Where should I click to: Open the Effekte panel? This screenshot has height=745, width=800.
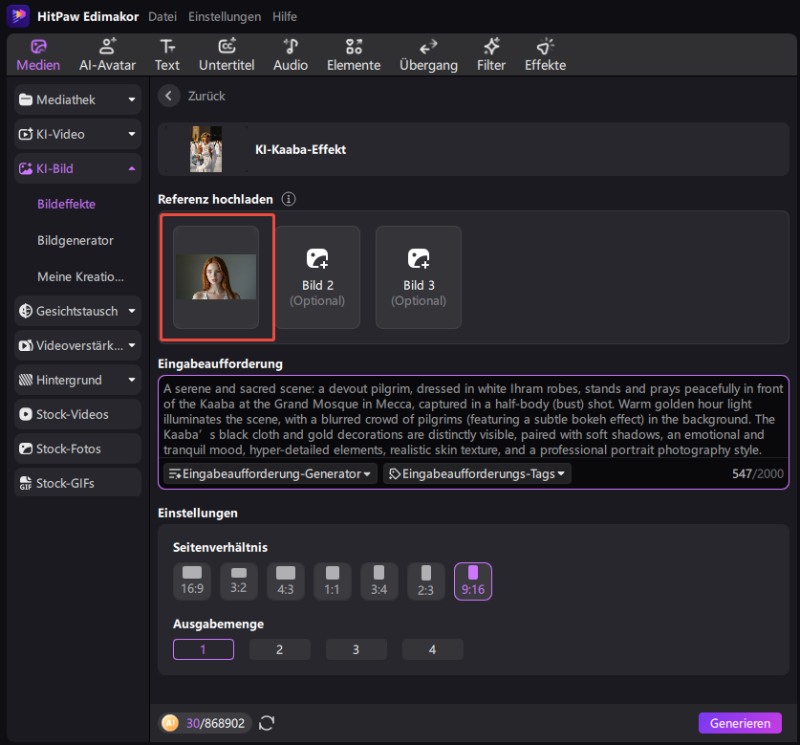[x=544, y=54]
